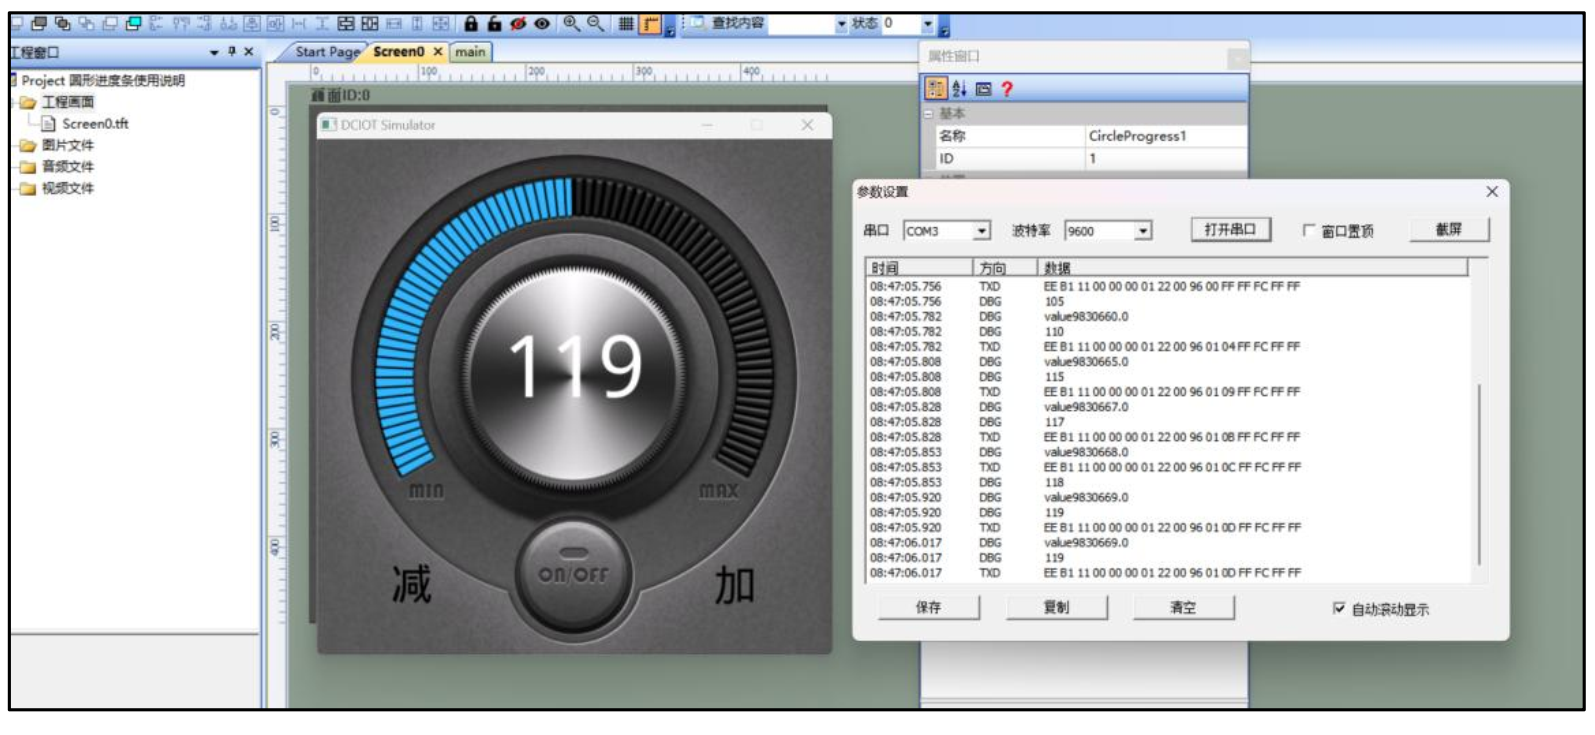The width and height of the screenshot is (1595, 735).
Task: Switch to the Start Page tab
Action: pos(327,52)
